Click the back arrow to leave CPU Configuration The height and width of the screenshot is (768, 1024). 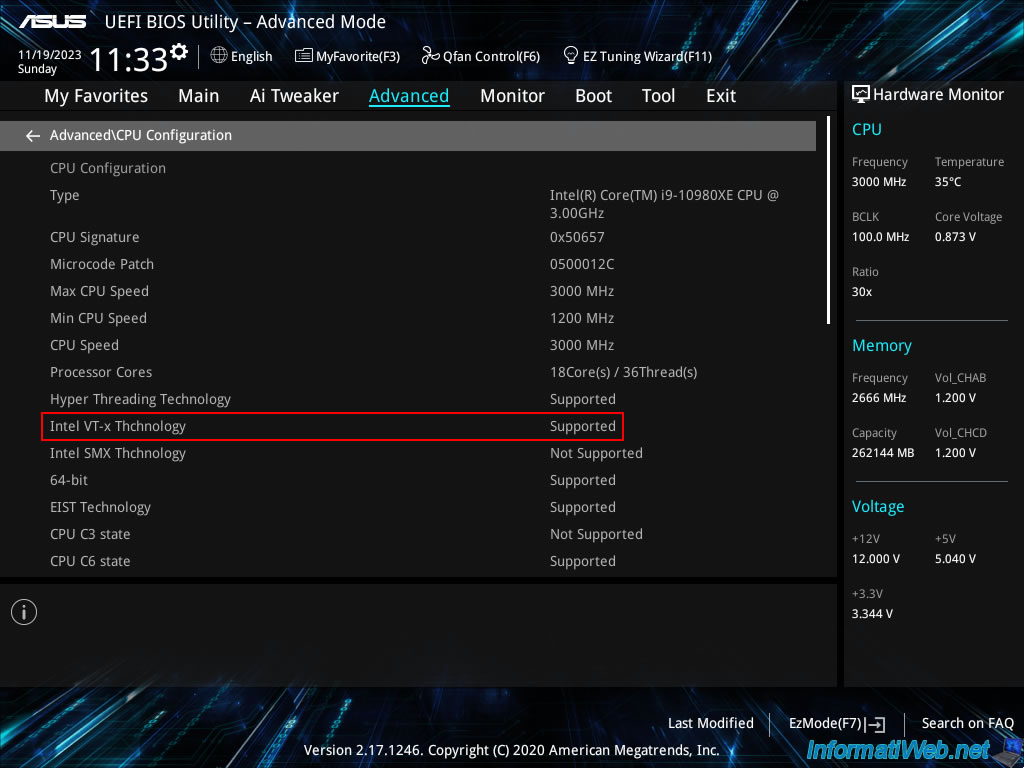pyautogui.click(x=32, y=135)
